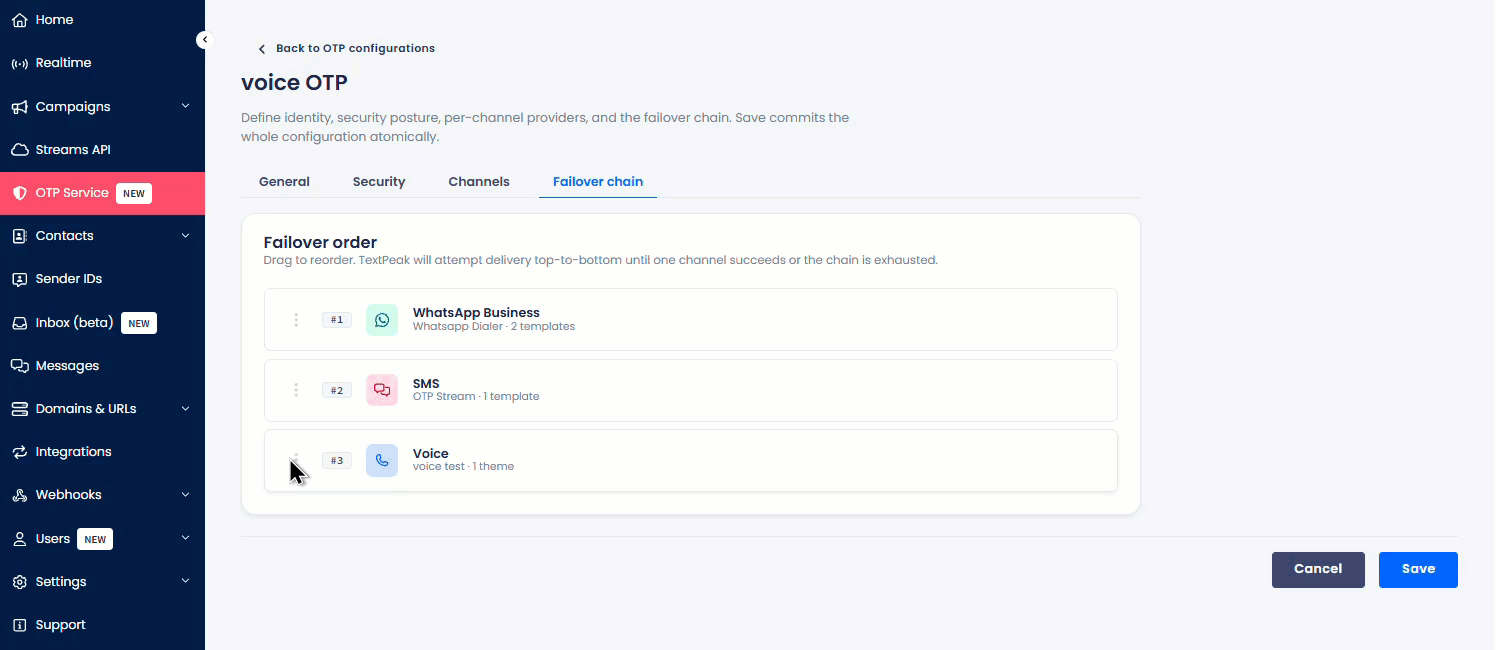Click the Domains & URLs server icon
1496x650 pixels.
click(19, 409)
